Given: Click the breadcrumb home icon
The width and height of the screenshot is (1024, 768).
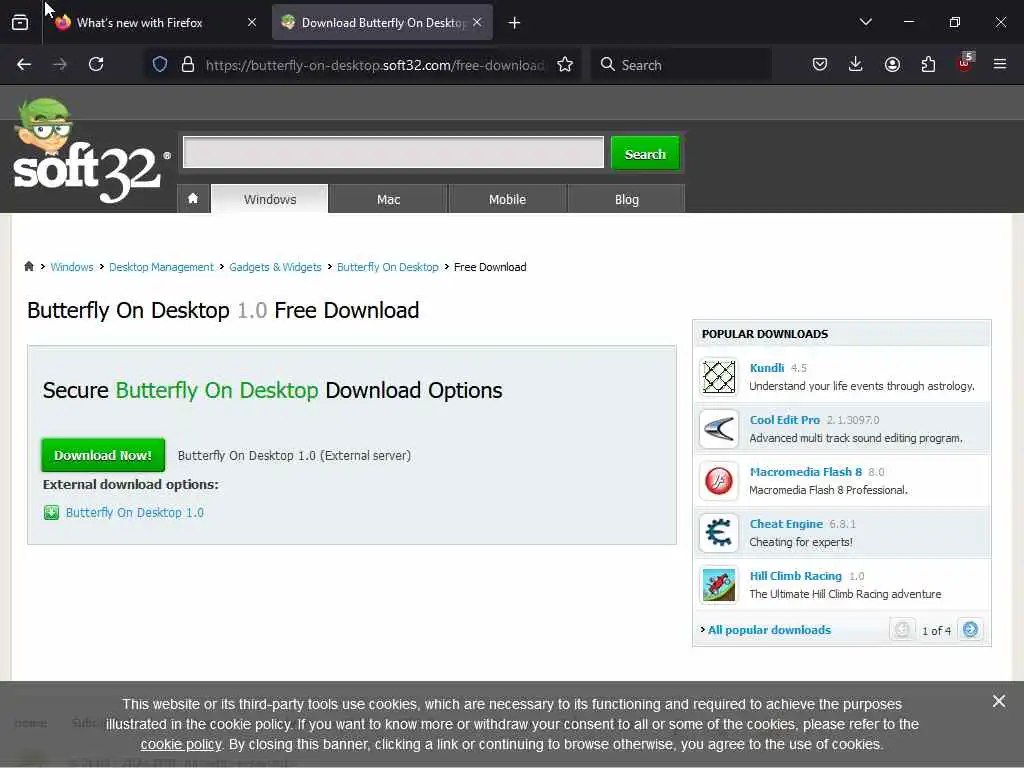Looking at the screenshot, I should (29, 266).
